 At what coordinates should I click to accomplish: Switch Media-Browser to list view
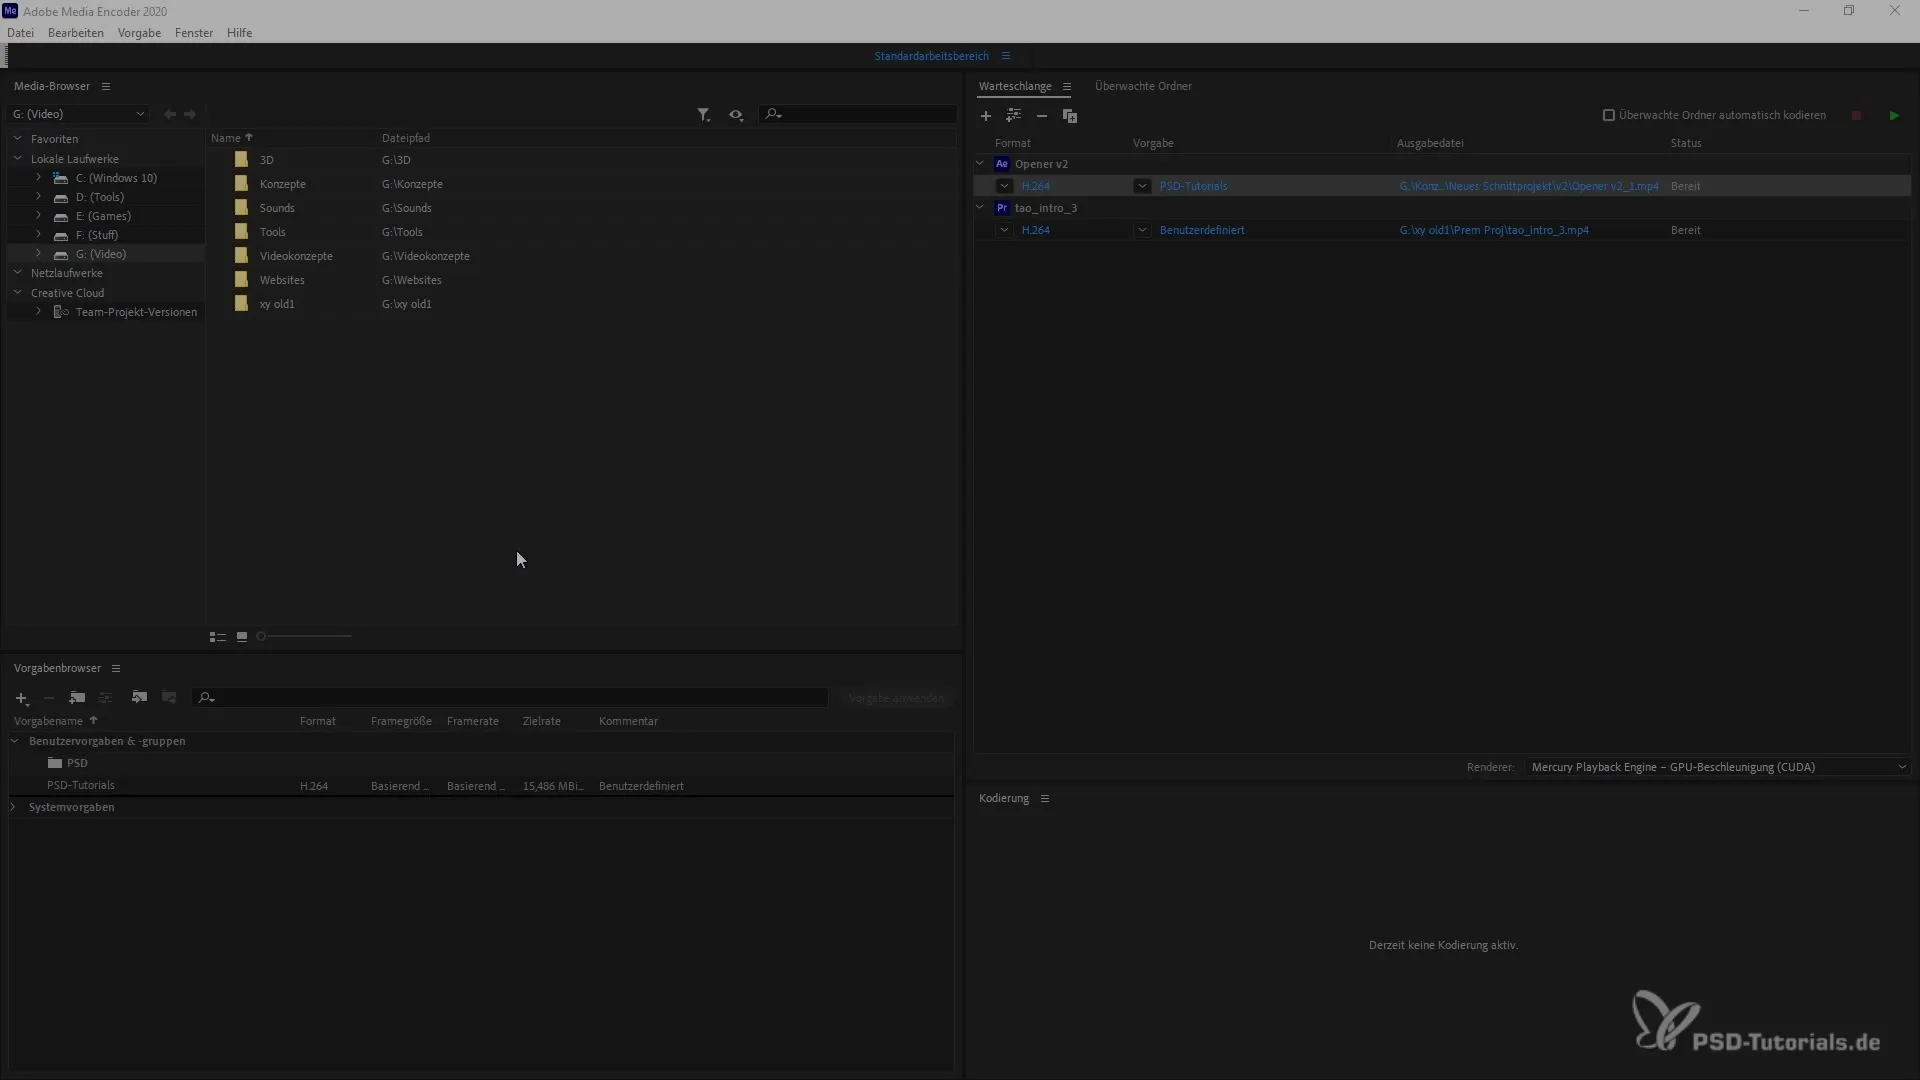click(217, 637)
